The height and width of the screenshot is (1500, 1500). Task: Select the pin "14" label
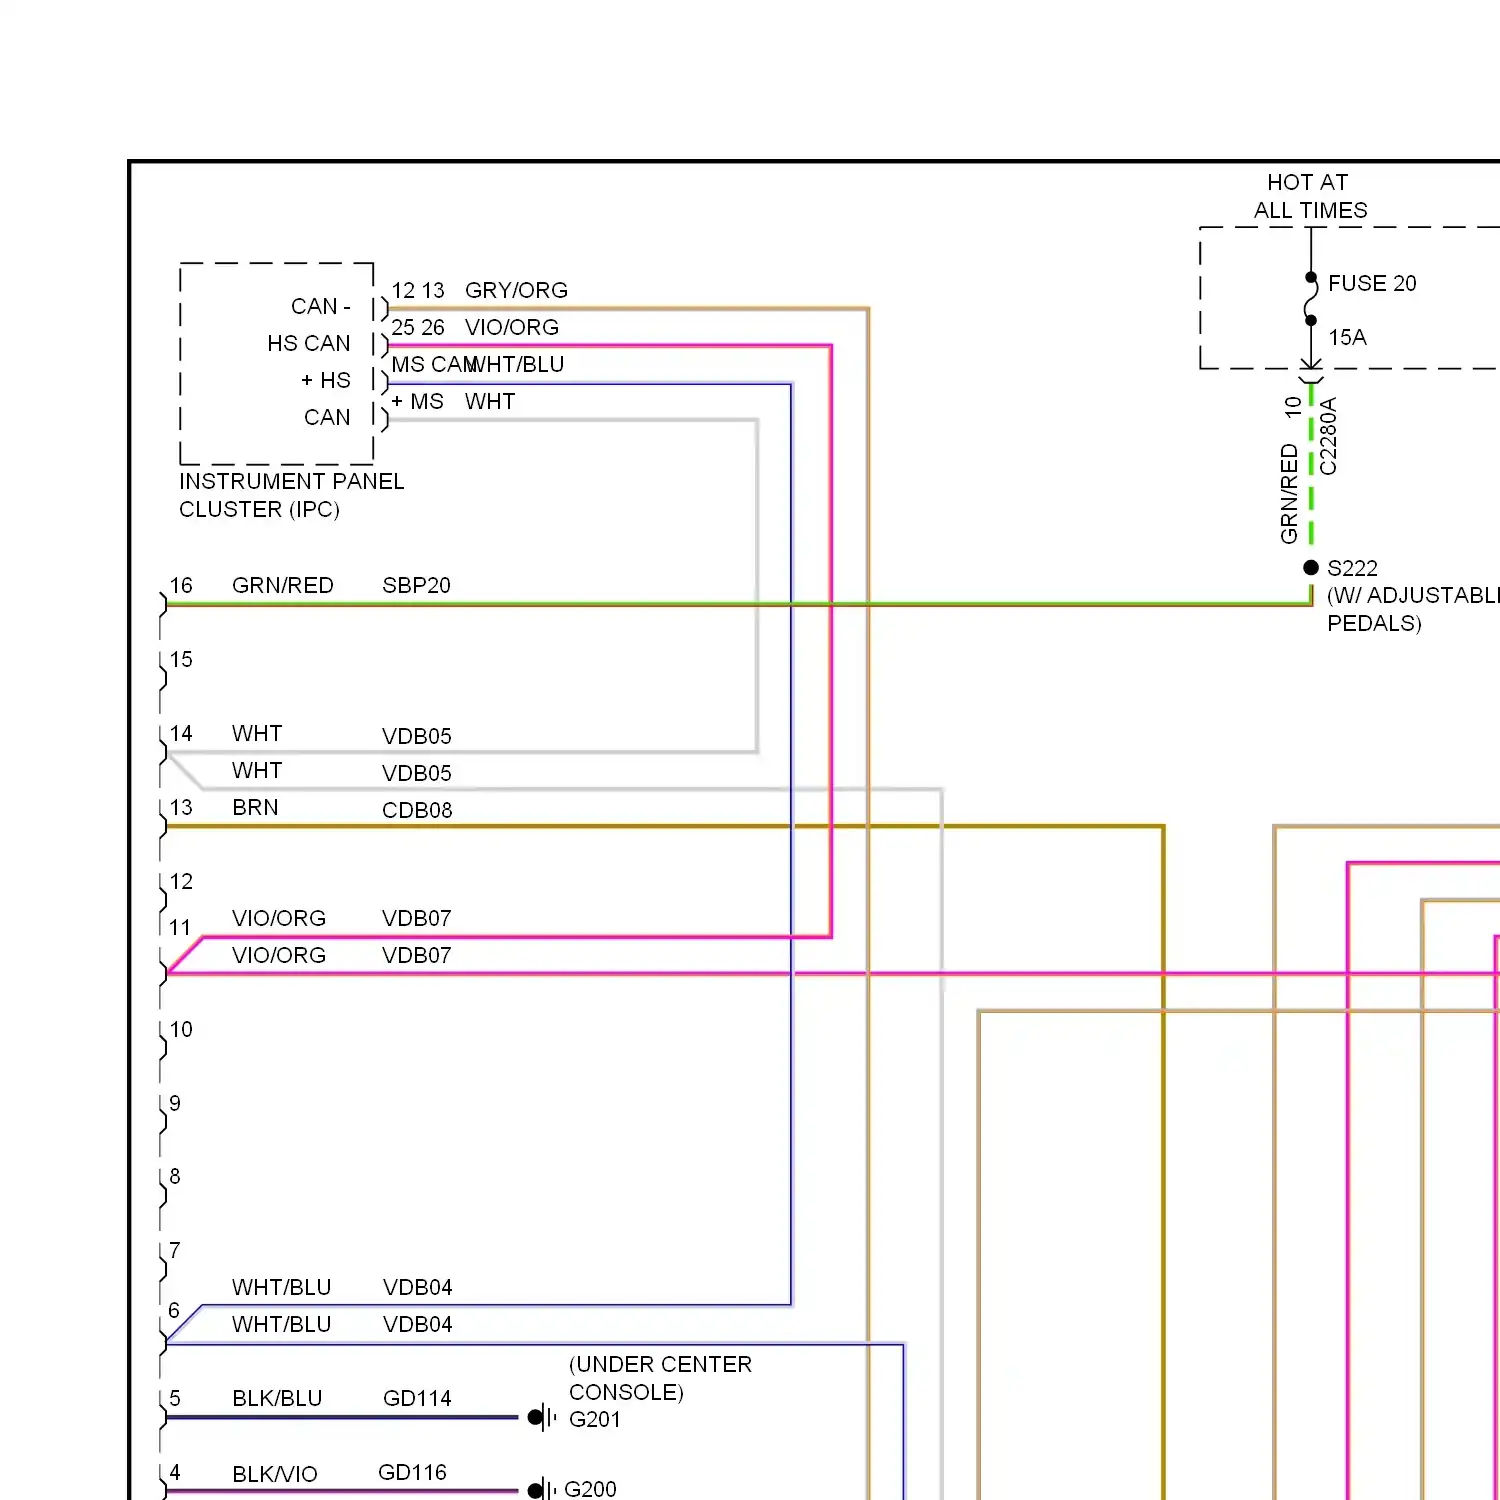[x=181, y=733]
